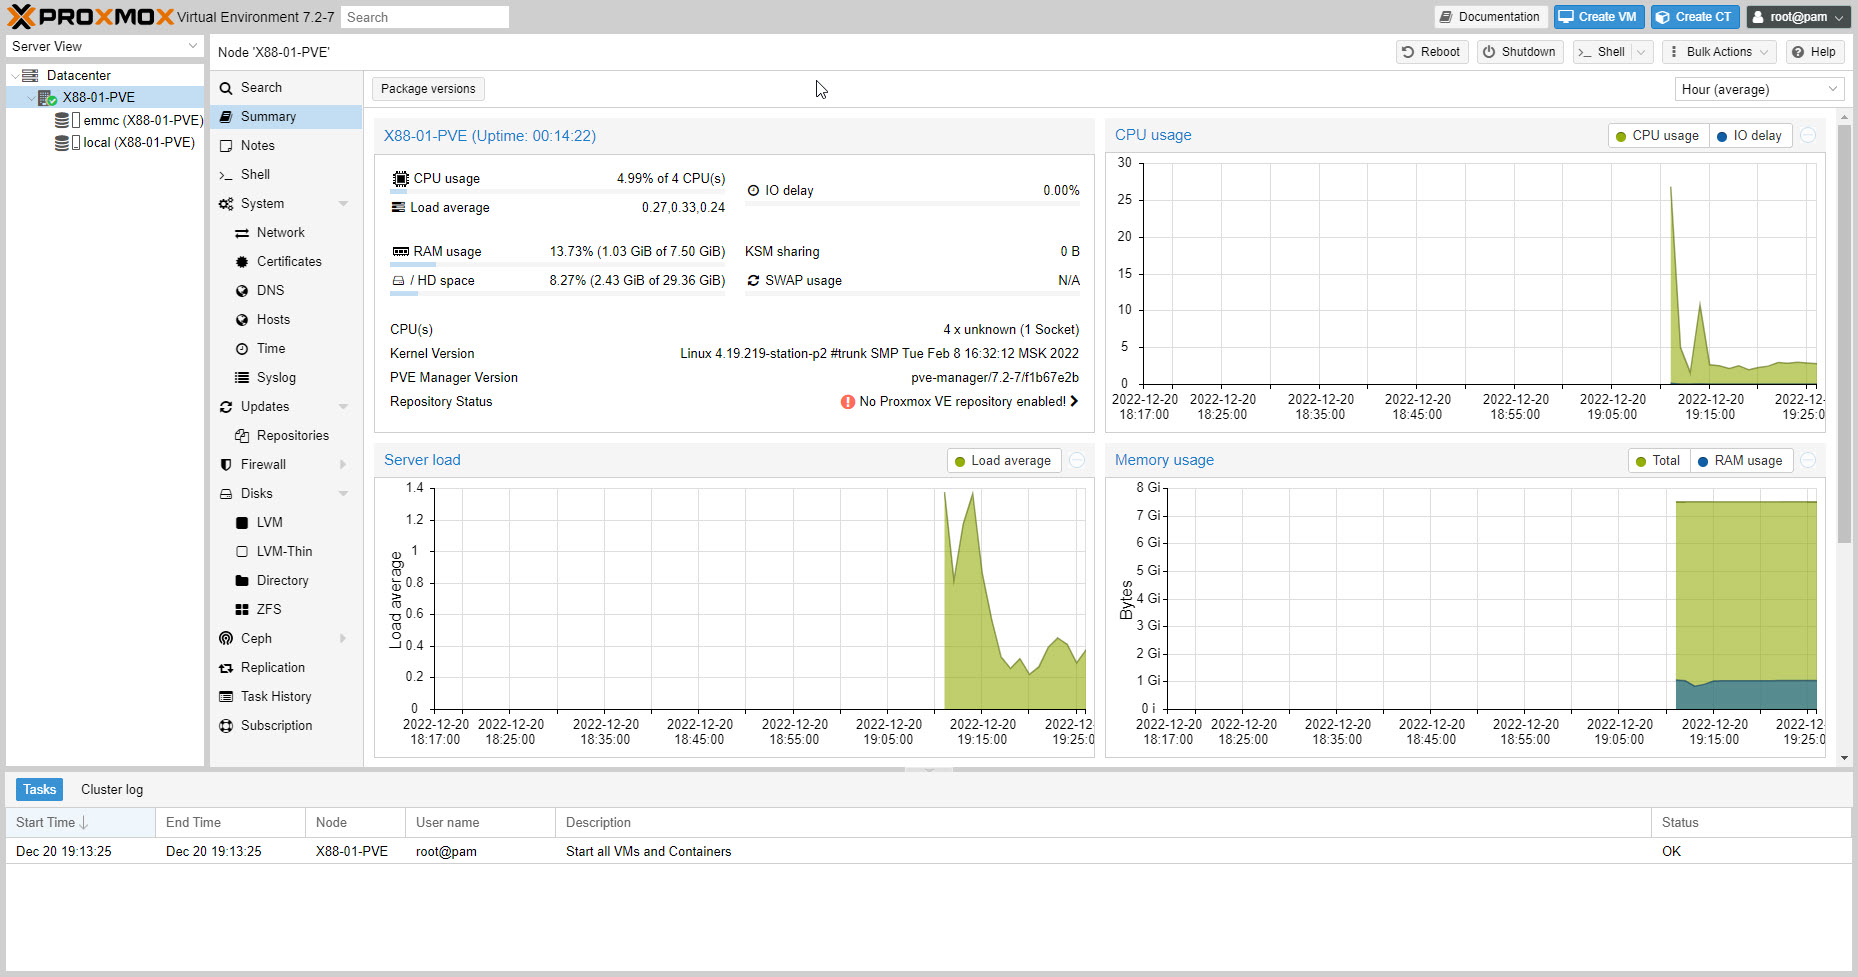
Task: Collapse the System submenu arrow
Action: click(343, 204)
